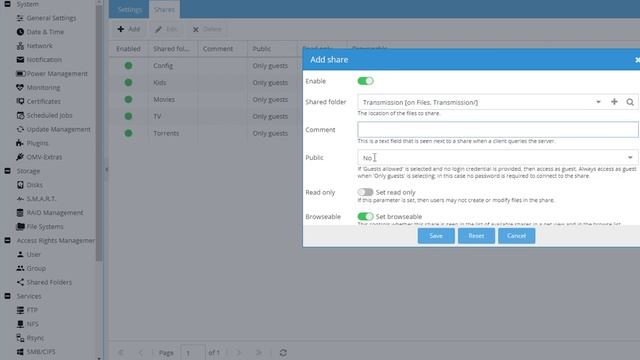This screenshot has width=640, height=360.
Task: Click the RAID Management database icon
Action: pos(20,213)
